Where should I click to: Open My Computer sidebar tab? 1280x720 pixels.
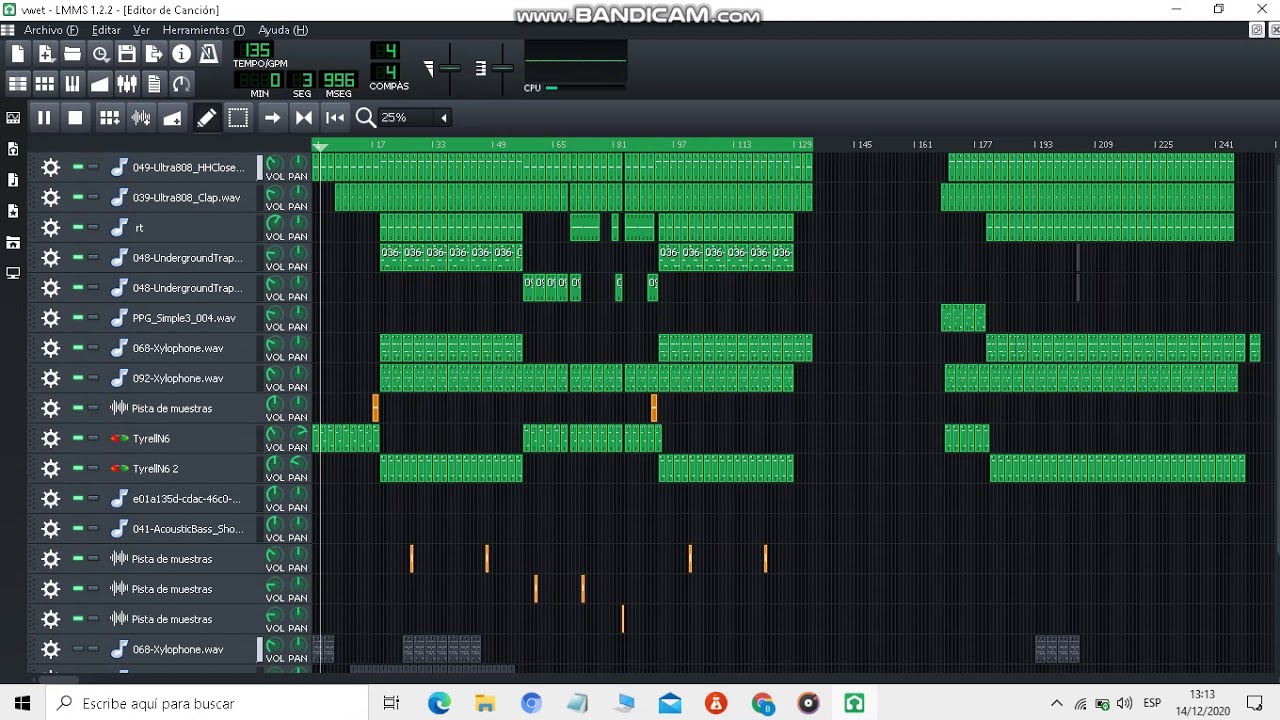click(13, 273)
